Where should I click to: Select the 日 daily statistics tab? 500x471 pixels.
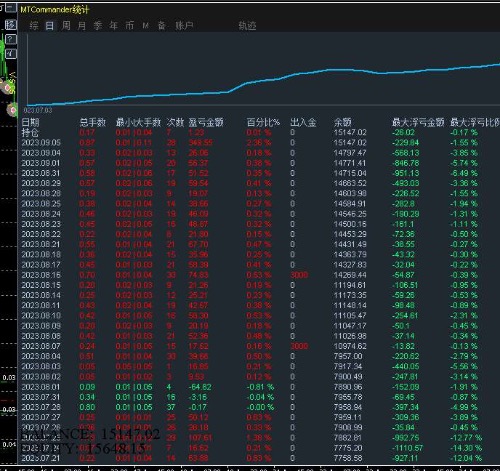[x=50, y=26]
